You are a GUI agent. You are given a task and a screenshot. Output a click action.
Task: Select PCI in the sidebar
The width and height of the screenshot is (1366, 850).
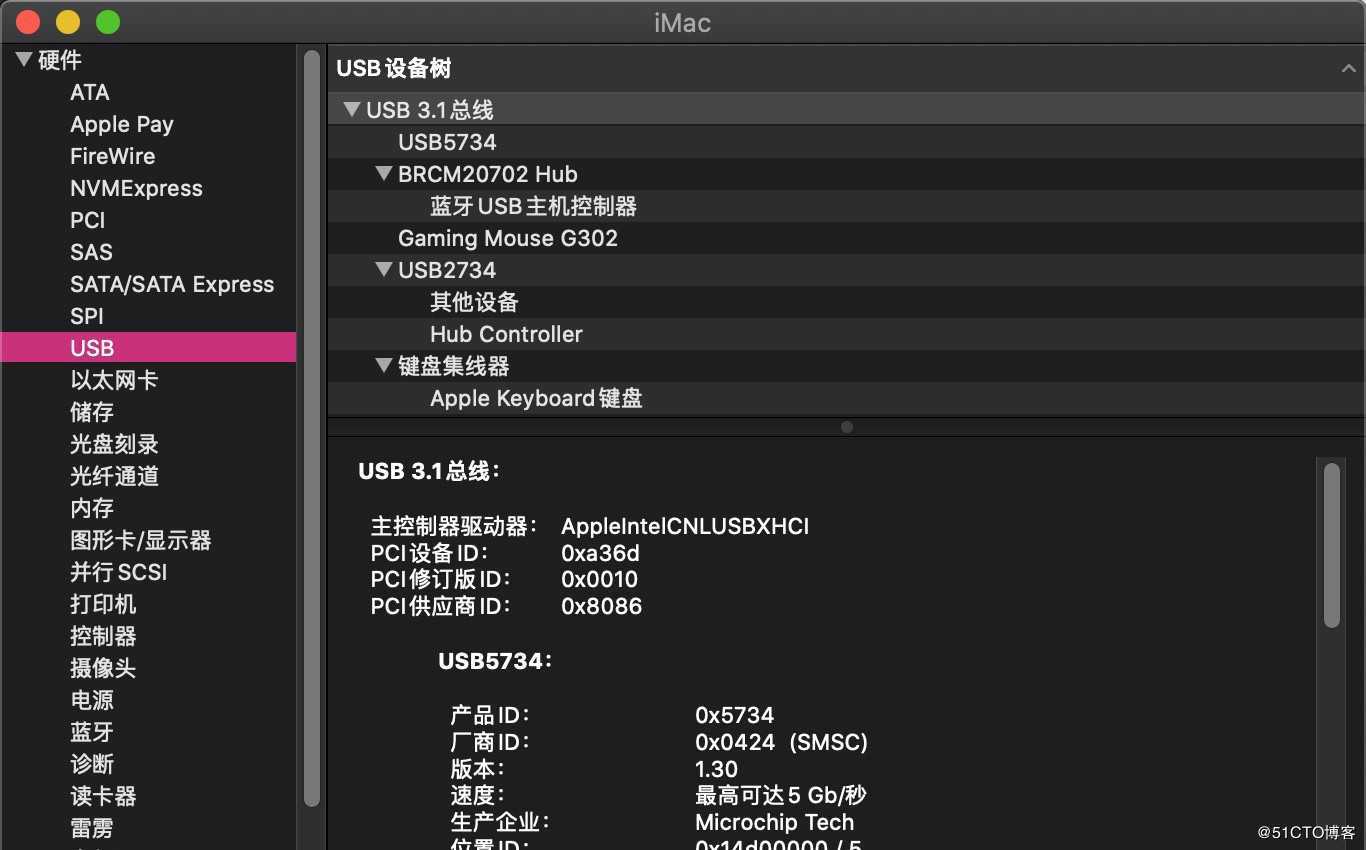tap(88, 220)
